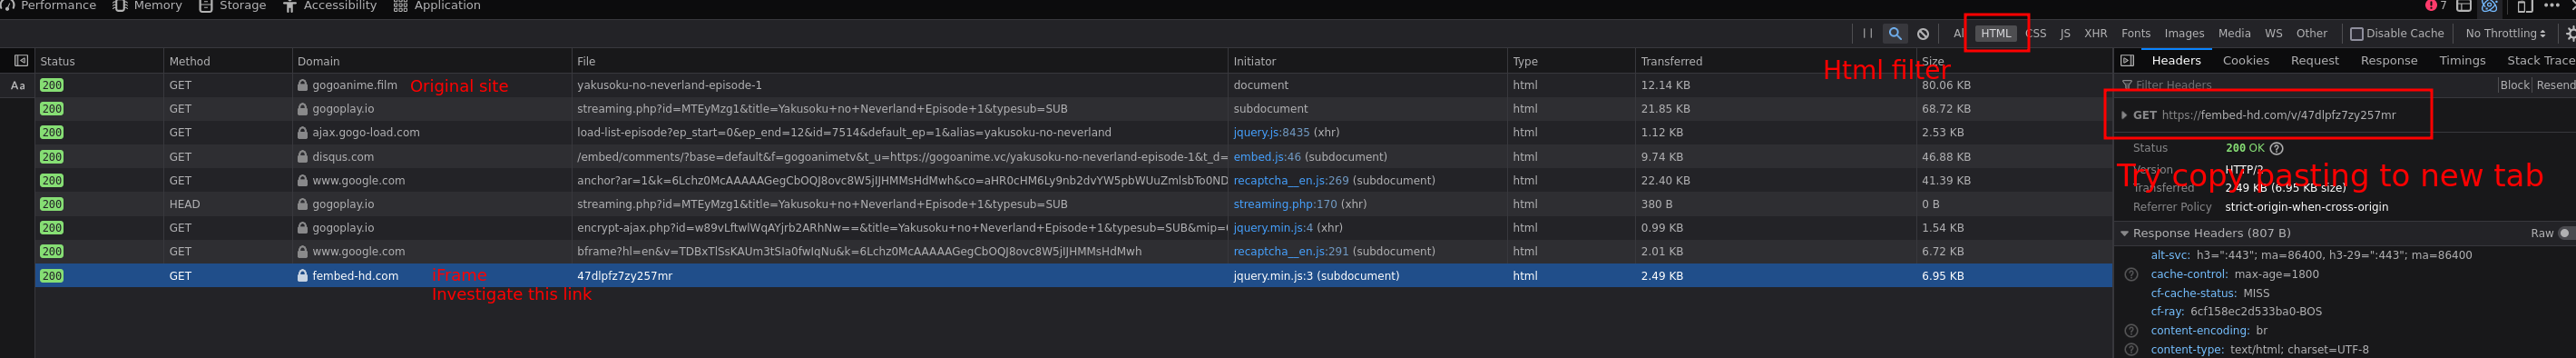
Task: Open the network settings gear
Action: (2570, 34)
